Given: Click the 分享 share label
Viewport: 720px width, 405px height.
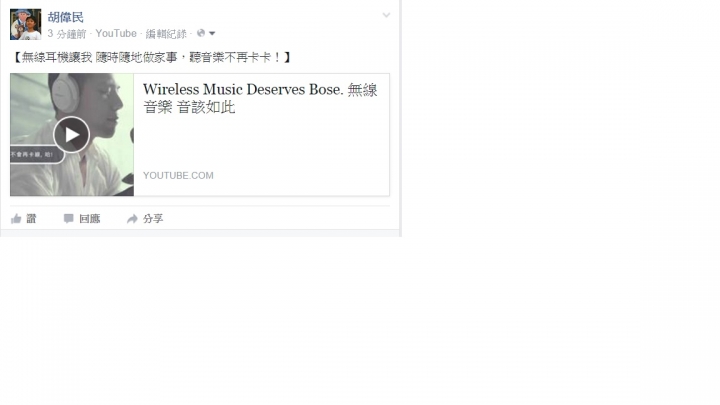Looking at the screenshot, I should tap(153, 219).
